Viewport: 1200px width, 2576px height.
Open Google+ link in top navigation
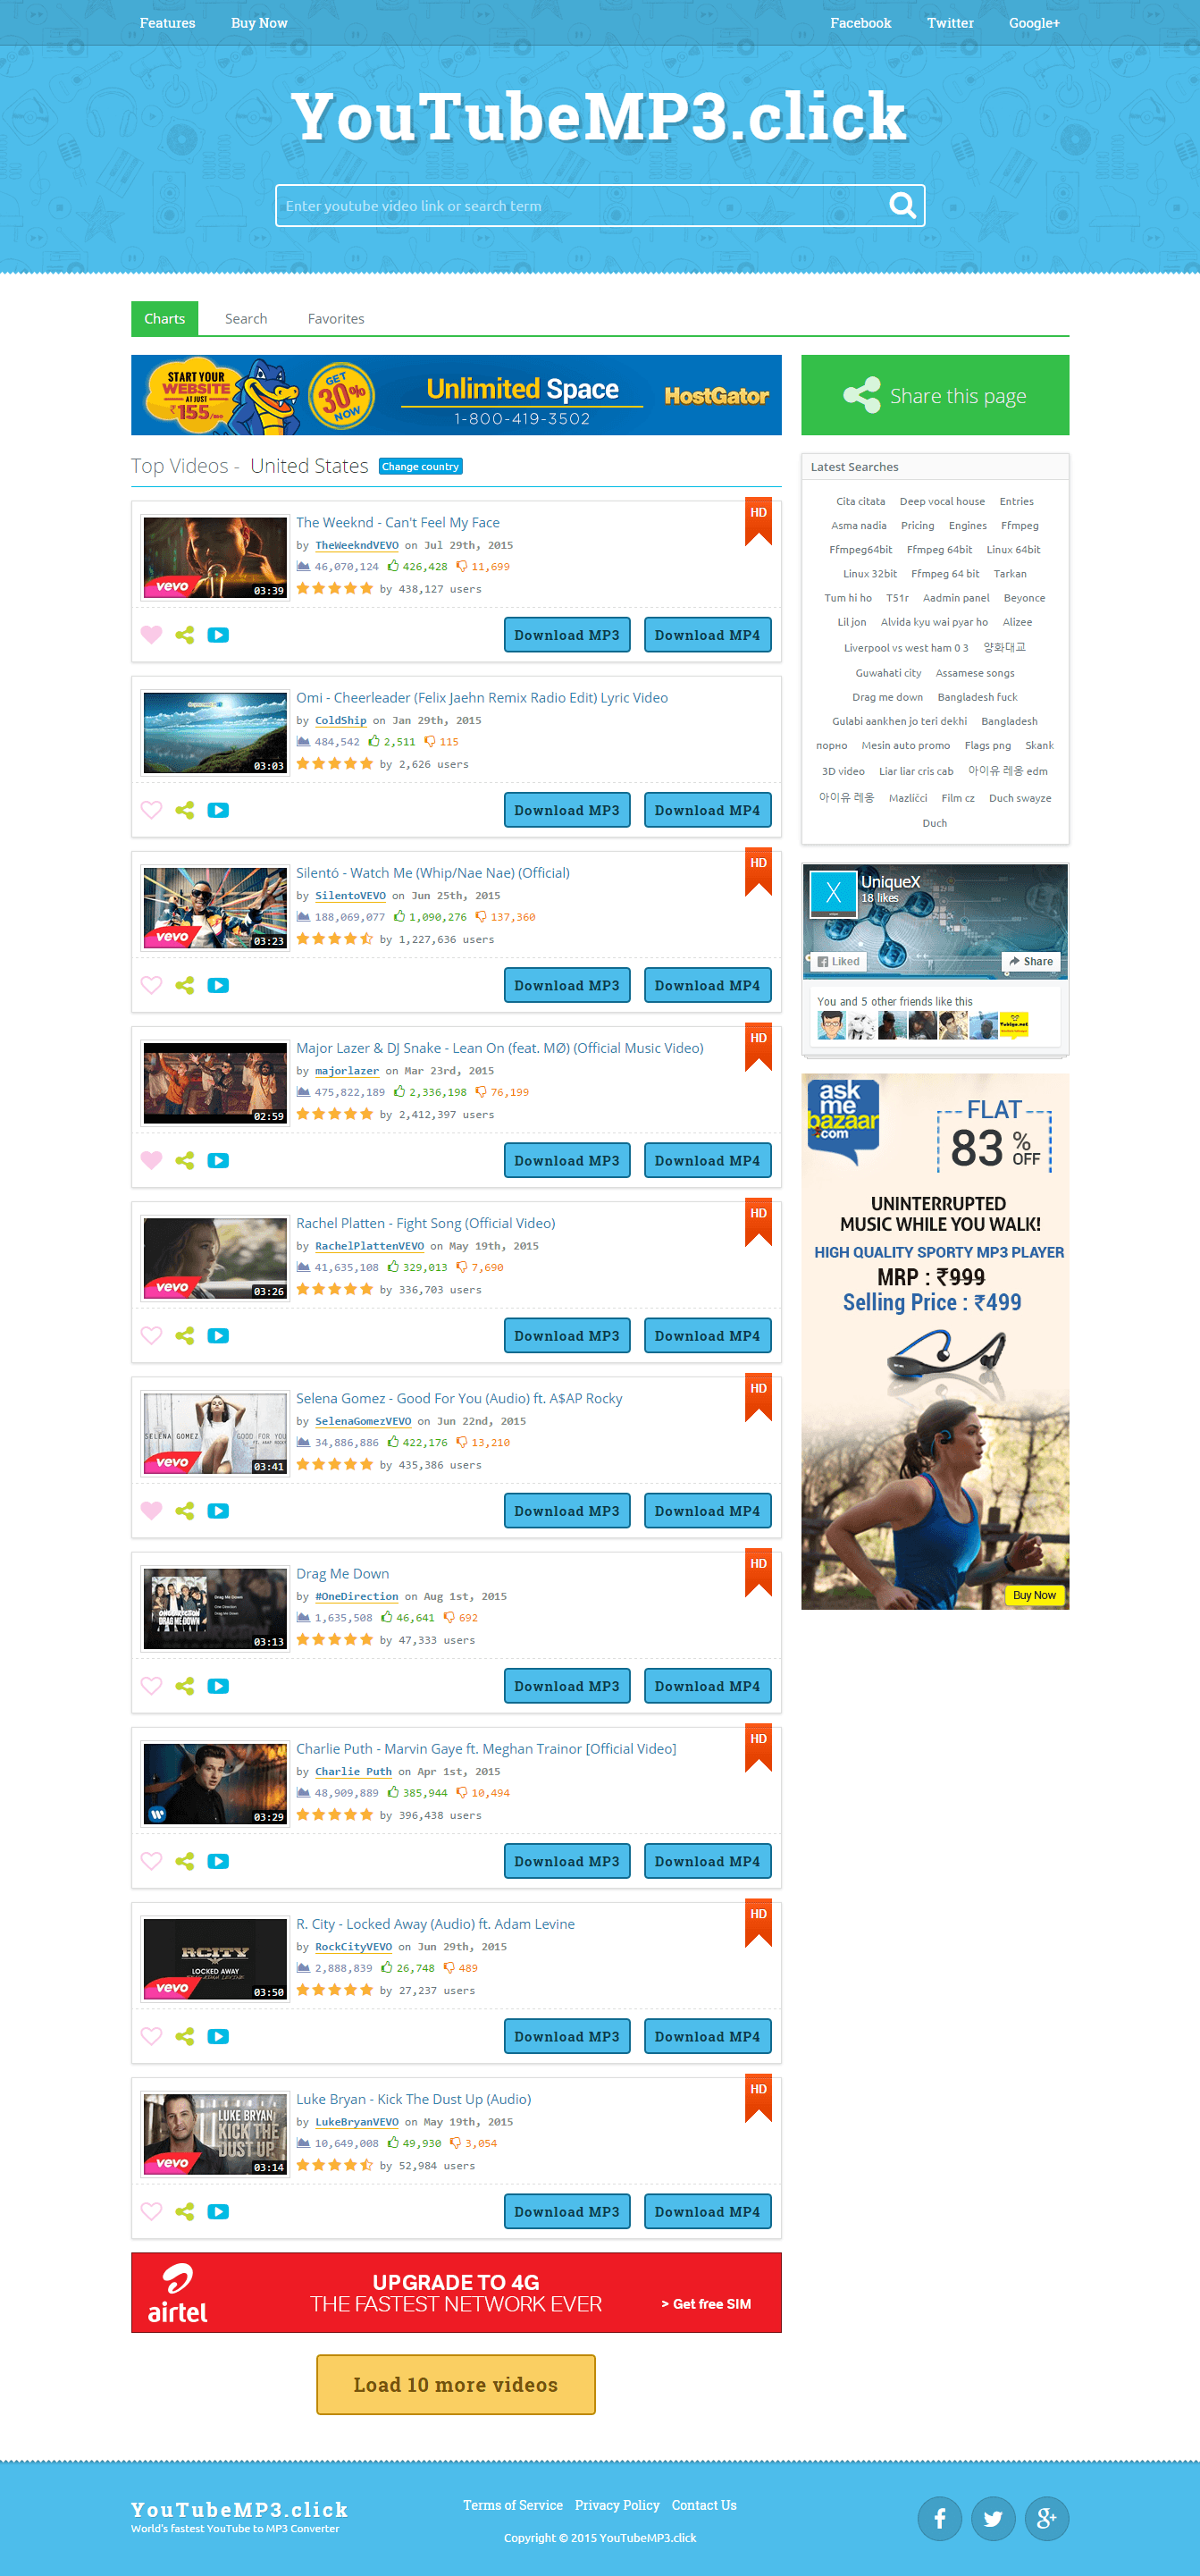tap(1034, 23)
